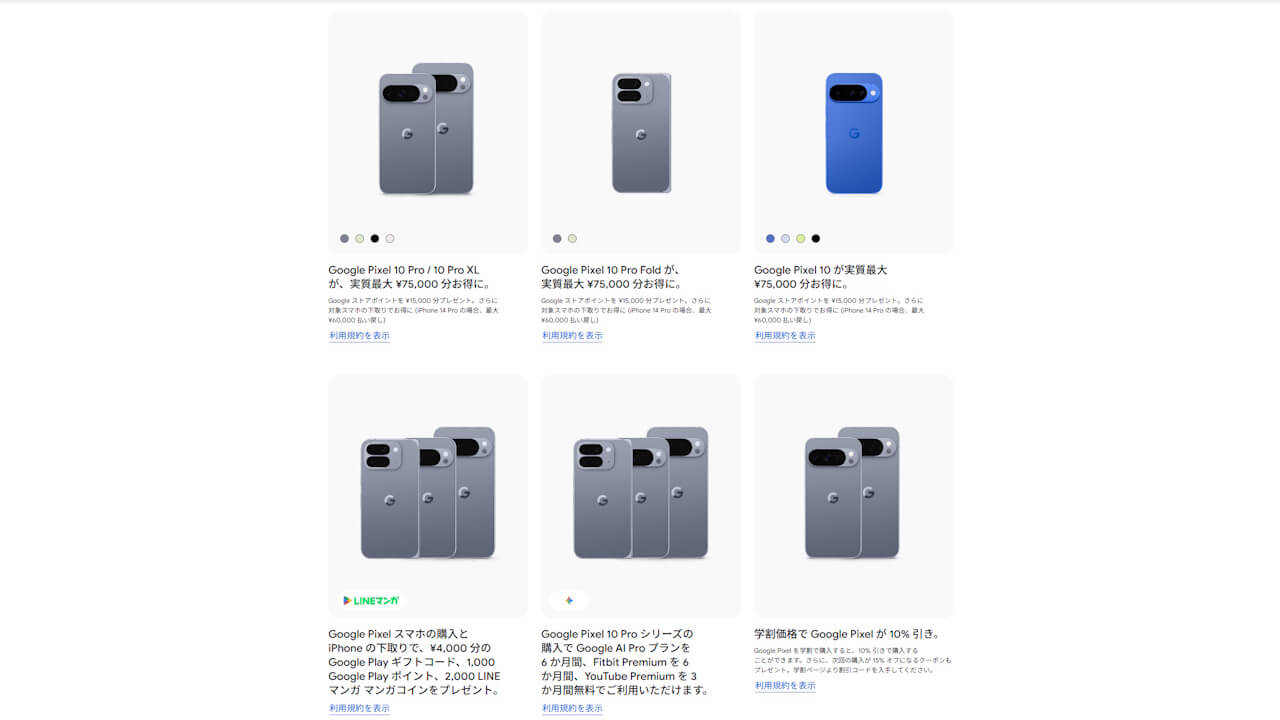Open terms link under the 学割価格 student discount
Image resolution: width=1280 pixels, height=720 pixels.
785,686
